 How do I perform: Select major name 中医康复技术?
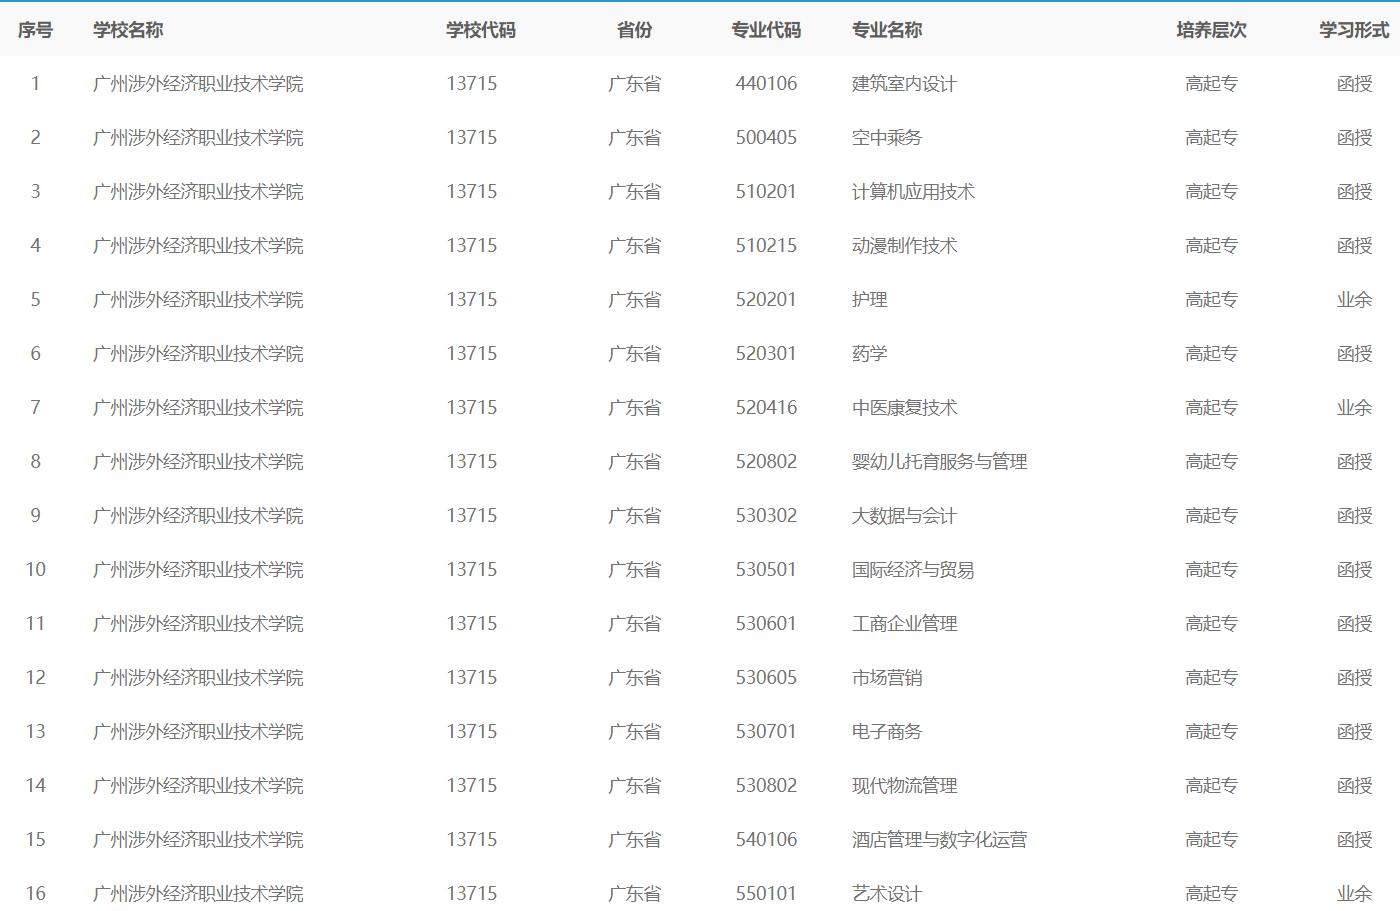(904, 408)
